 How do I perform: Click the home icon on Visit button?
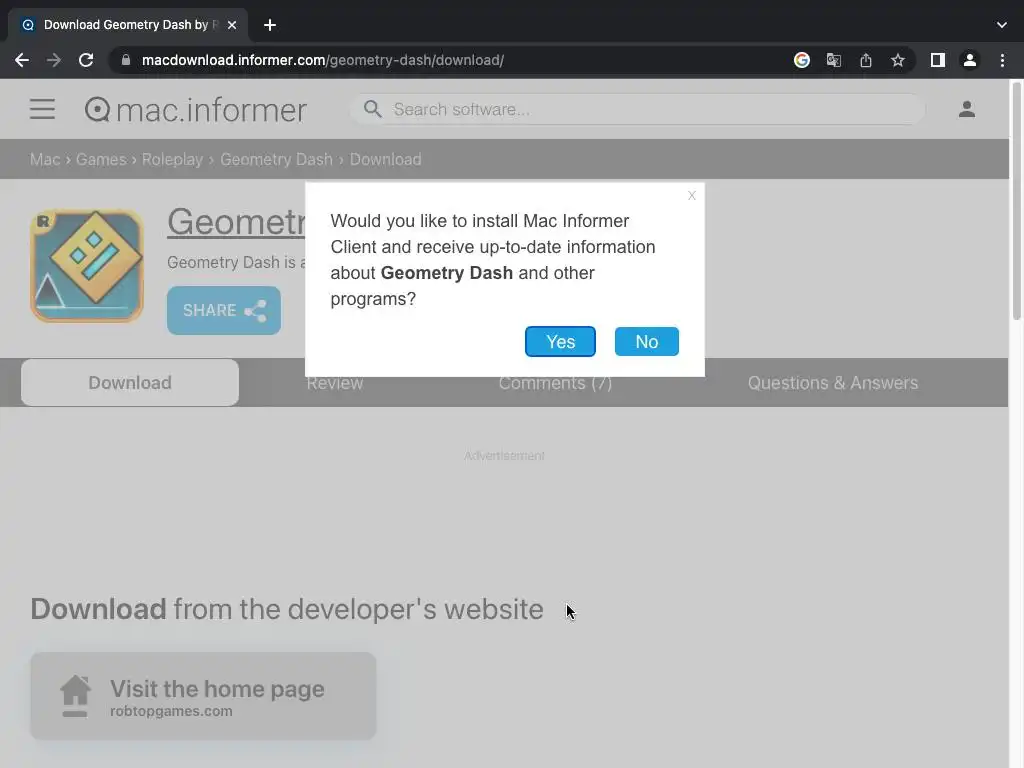(x=75, y=696)
